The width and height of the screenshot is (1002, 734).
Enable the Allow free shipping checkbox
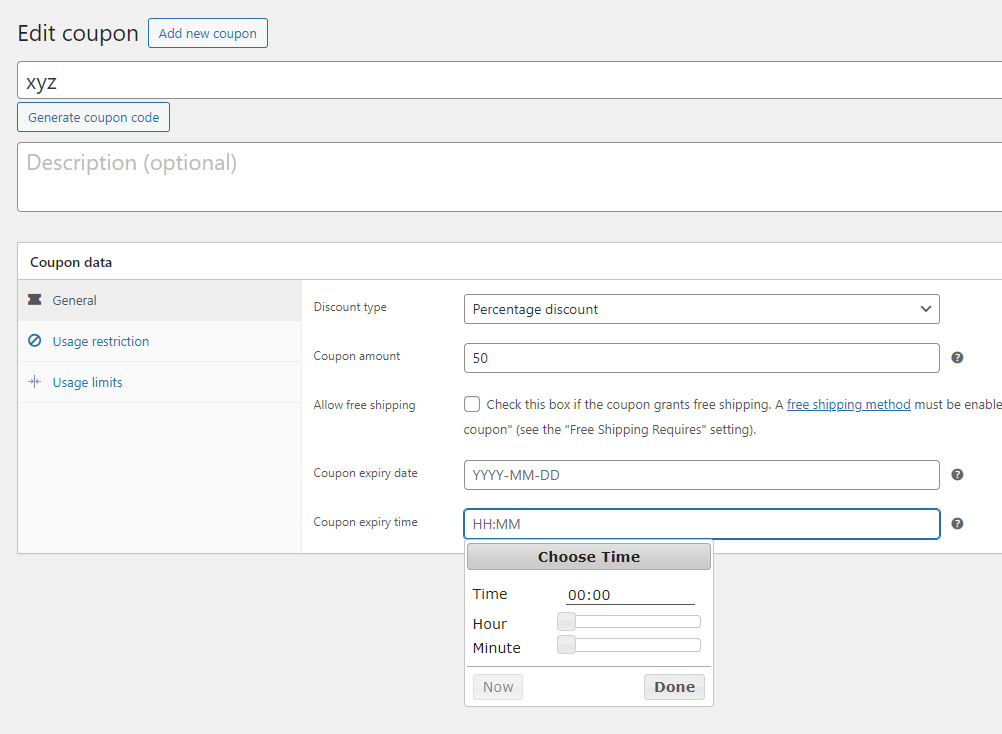[x=472, y=405]
